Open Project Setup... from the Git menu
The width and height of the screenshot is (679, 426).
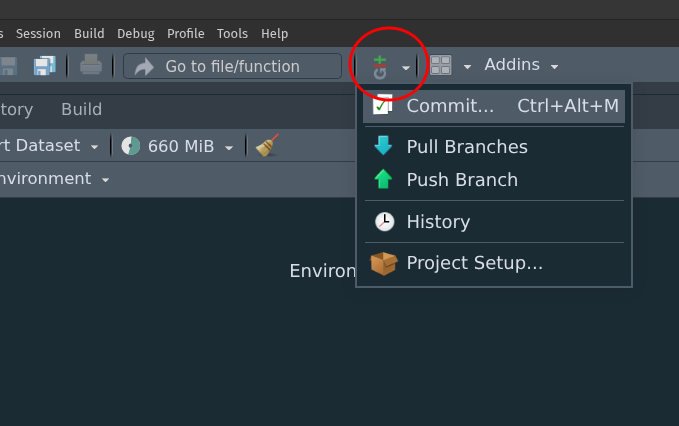[474, 264]
